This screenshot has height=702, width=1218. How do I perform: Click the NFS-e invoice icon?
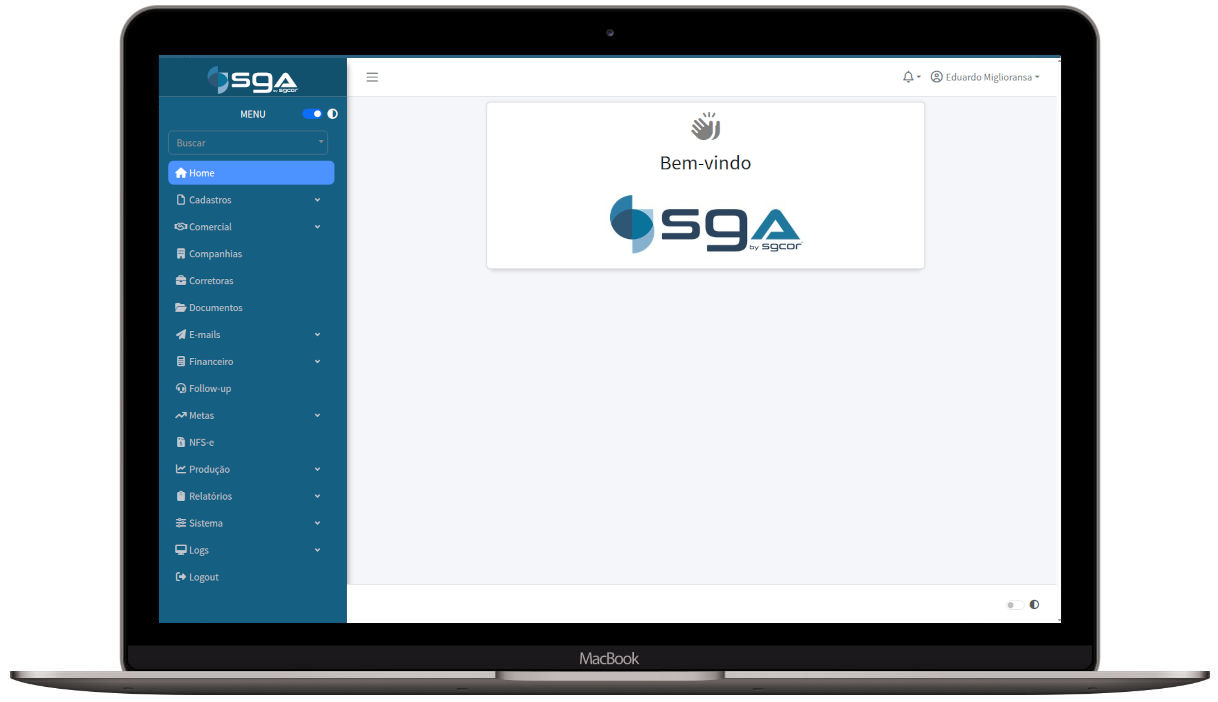181,442
